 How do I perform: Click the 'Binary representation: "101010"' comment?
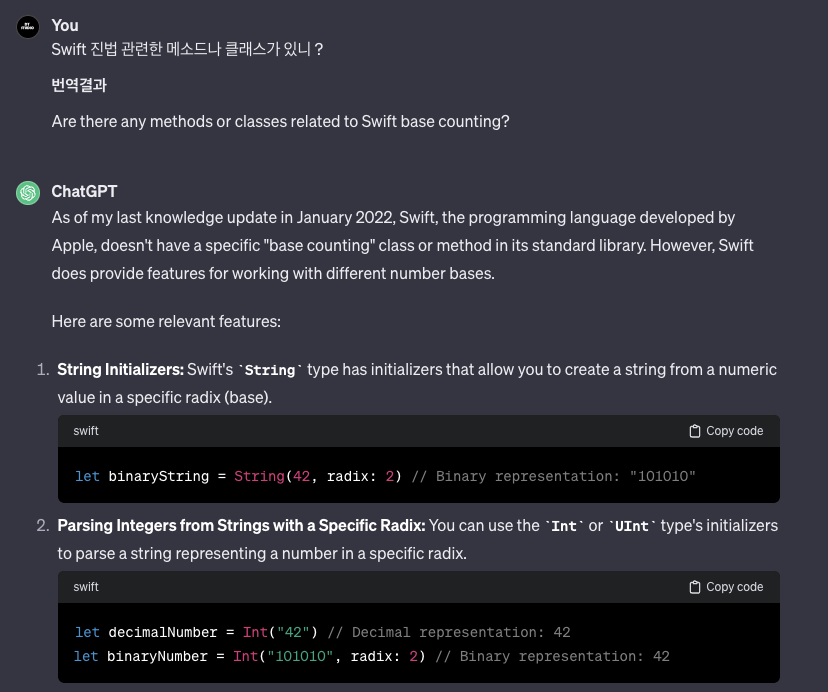[x=553, y=476]
